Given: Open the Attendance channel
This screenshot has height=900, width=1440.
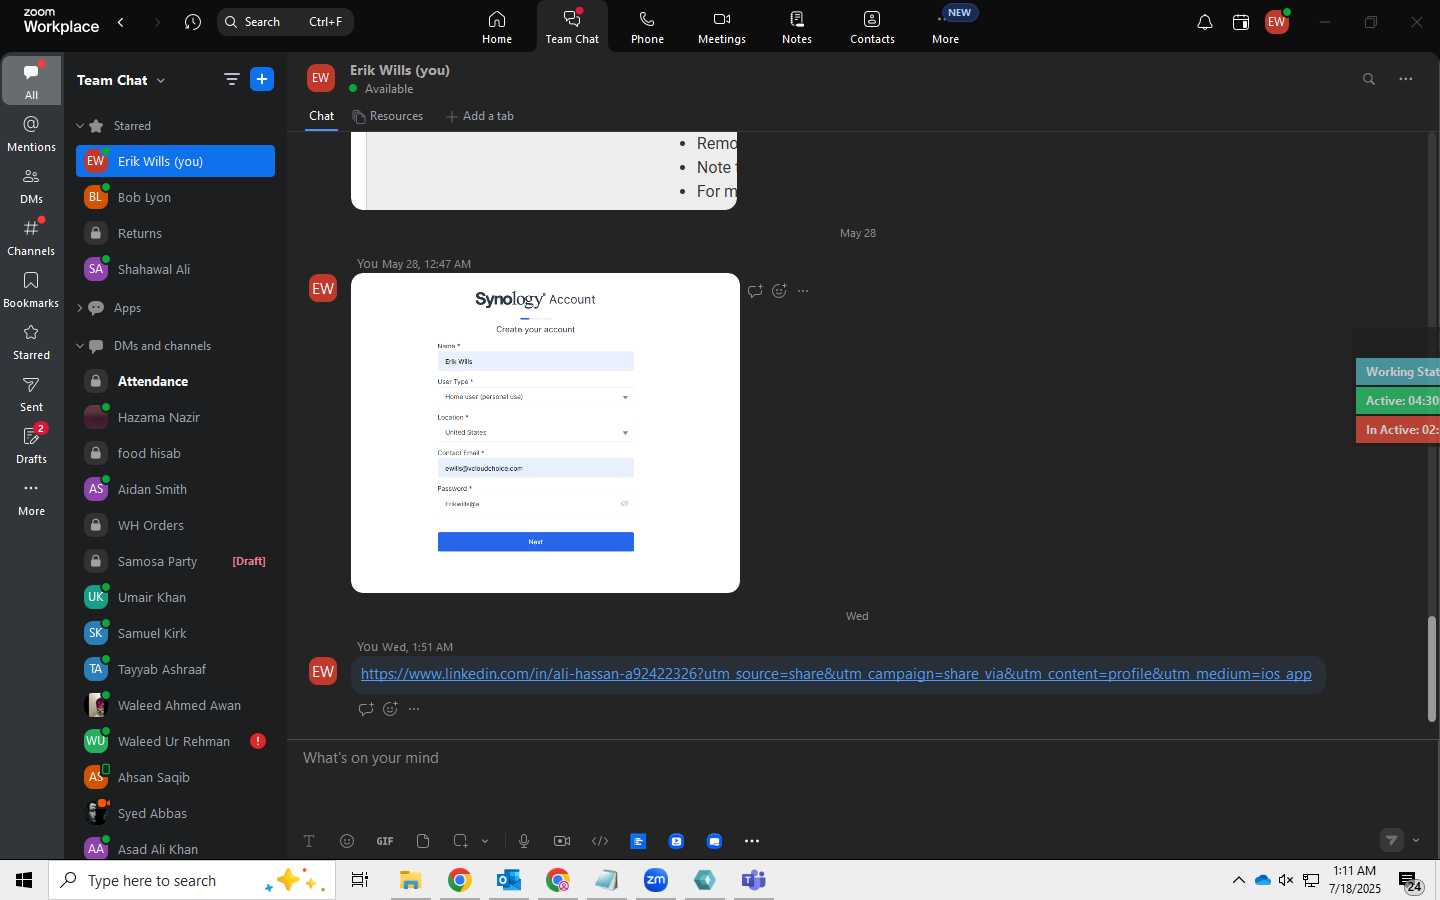Looking at the screenshot, I should (175, 381).
